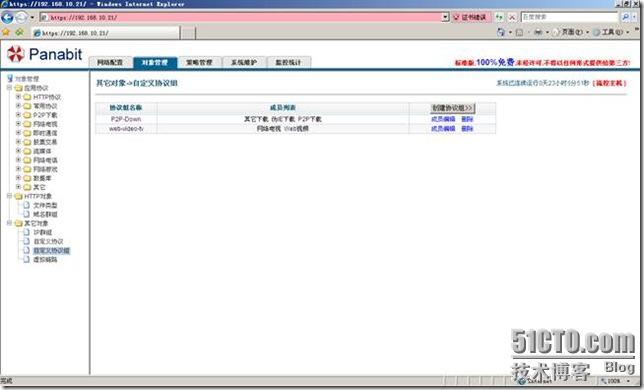
Task: Open the 工具 tools menu
Action: click(x=612, y=32)
